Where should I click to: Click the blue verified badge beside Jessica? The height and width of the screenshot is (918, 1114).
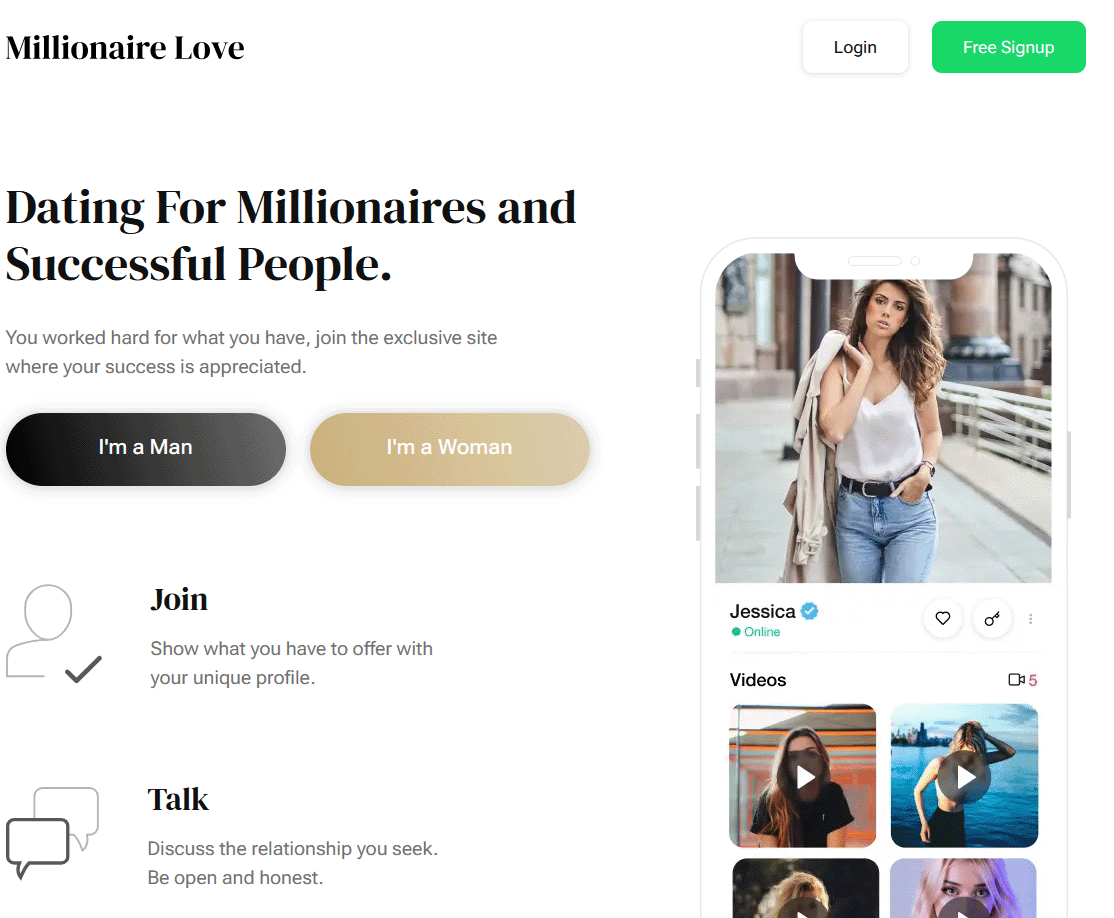point(809,610)
